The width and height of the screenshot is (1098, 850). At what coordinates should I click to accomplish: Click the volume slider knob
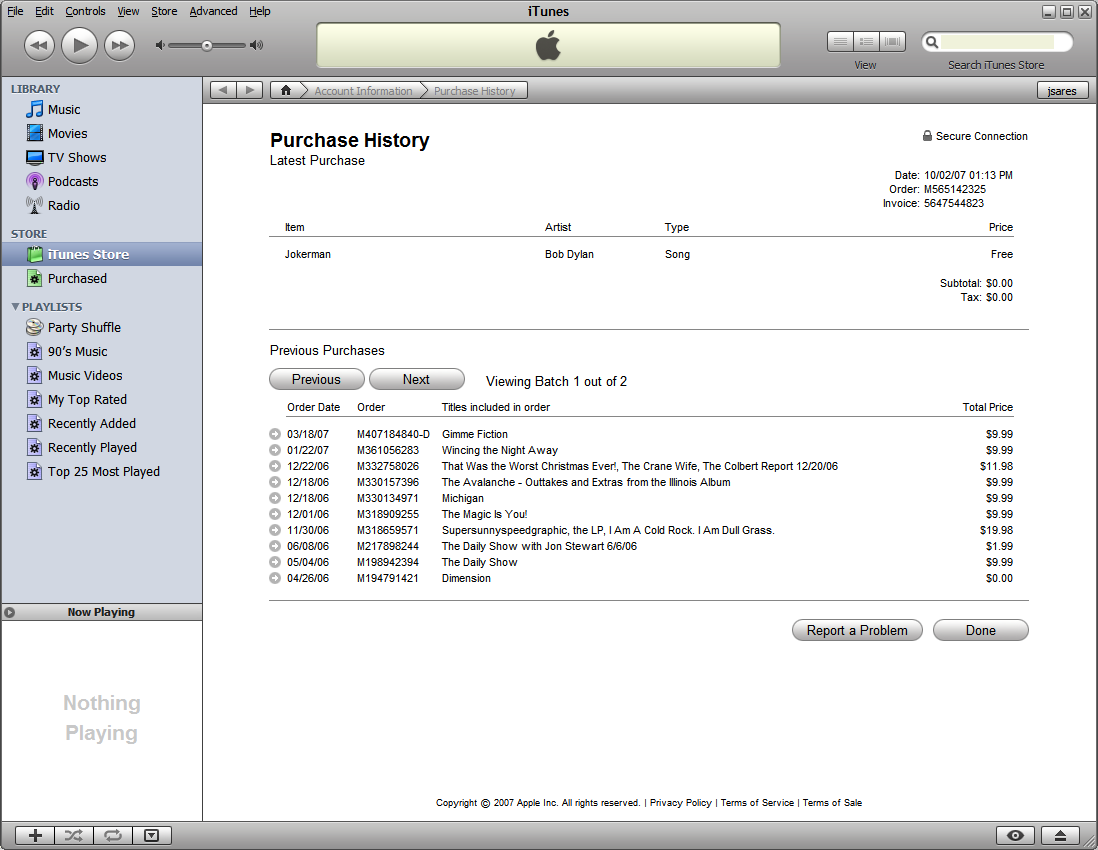[x=207, y=46]
